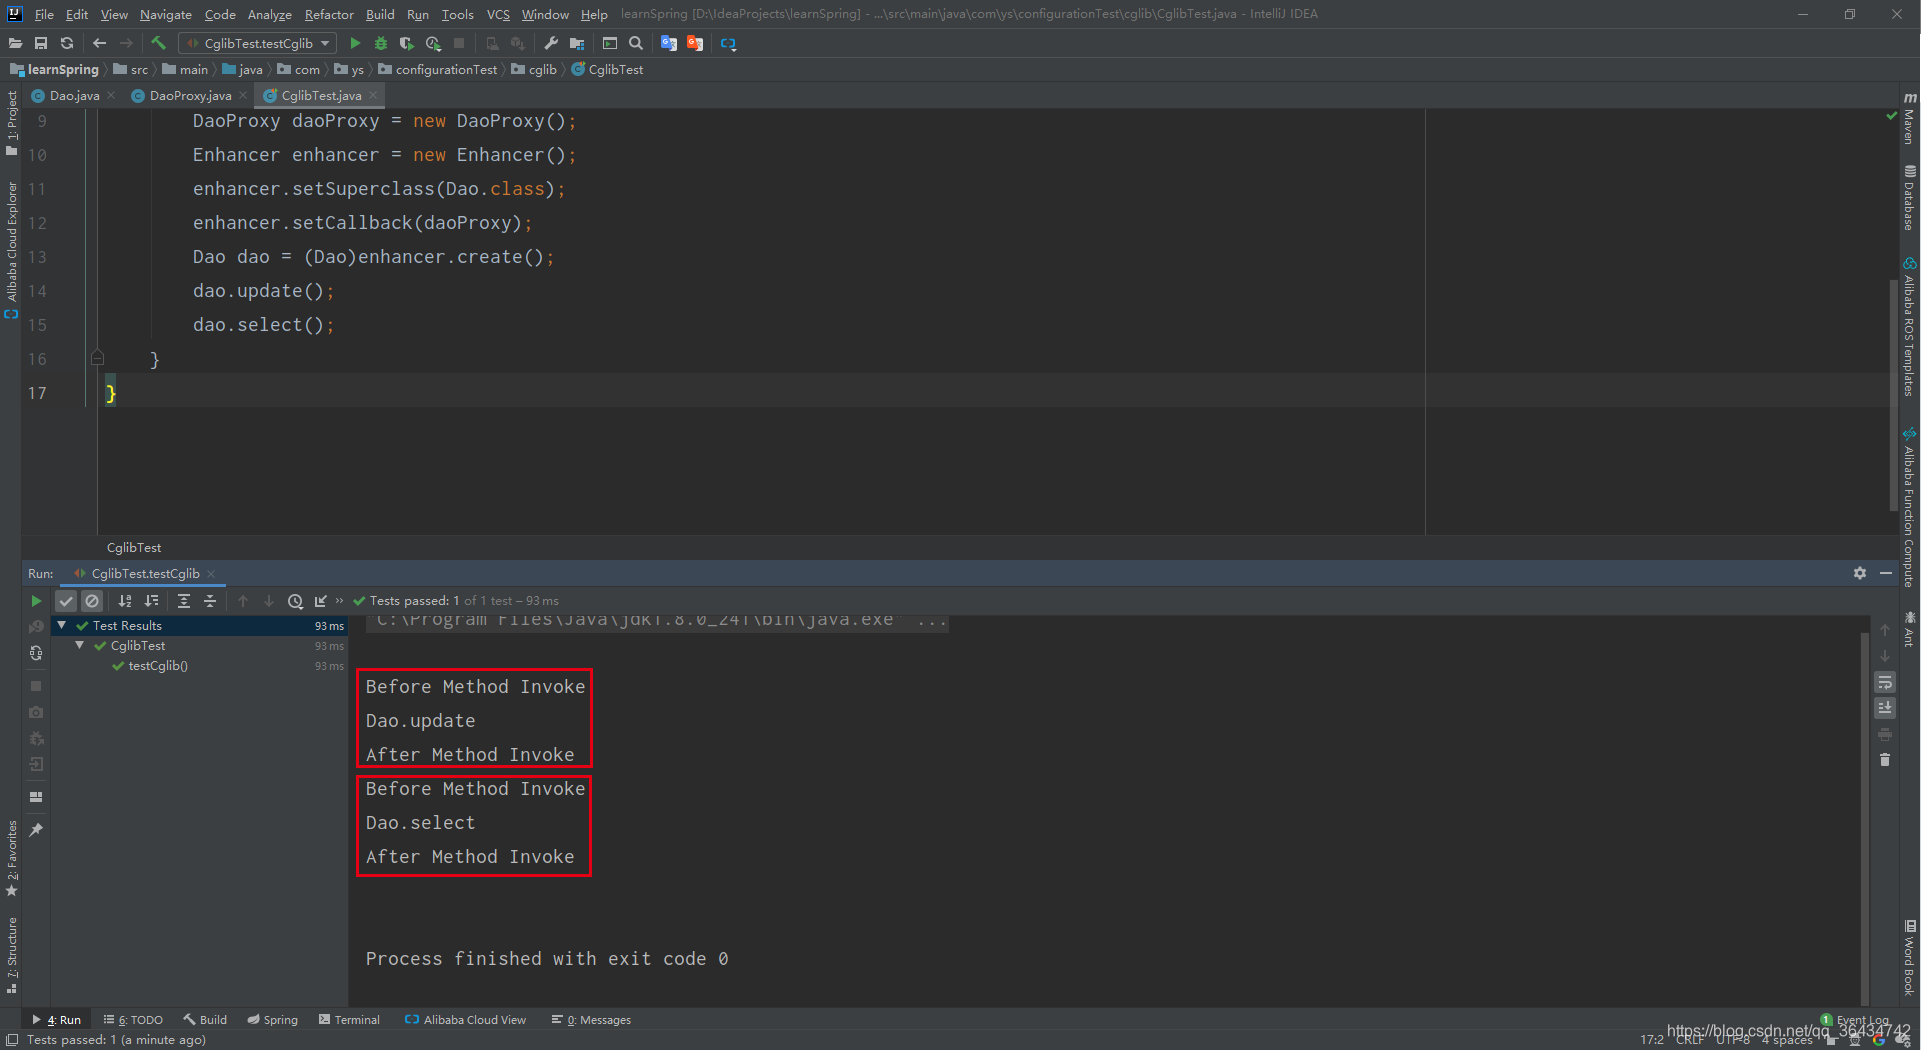Toggle Soft-Wrap in console sidebar
This screenshot has width=1921, height=1050.
point(1885,682)
